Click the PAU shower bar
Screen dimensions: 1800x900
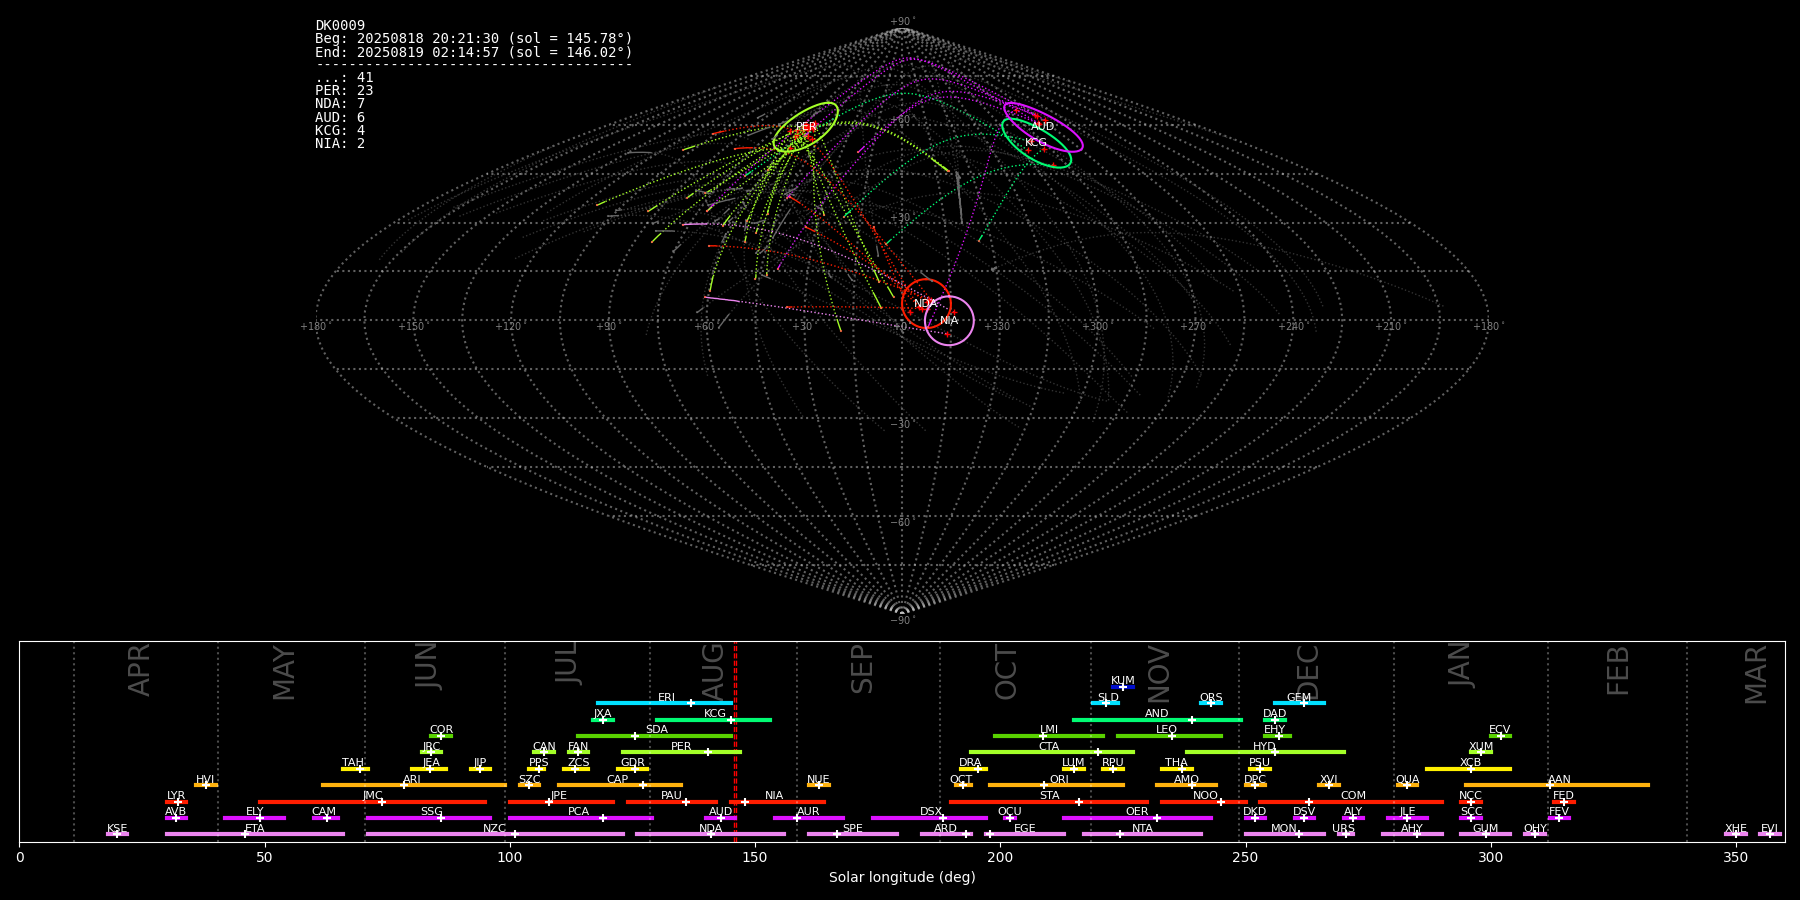672,802
